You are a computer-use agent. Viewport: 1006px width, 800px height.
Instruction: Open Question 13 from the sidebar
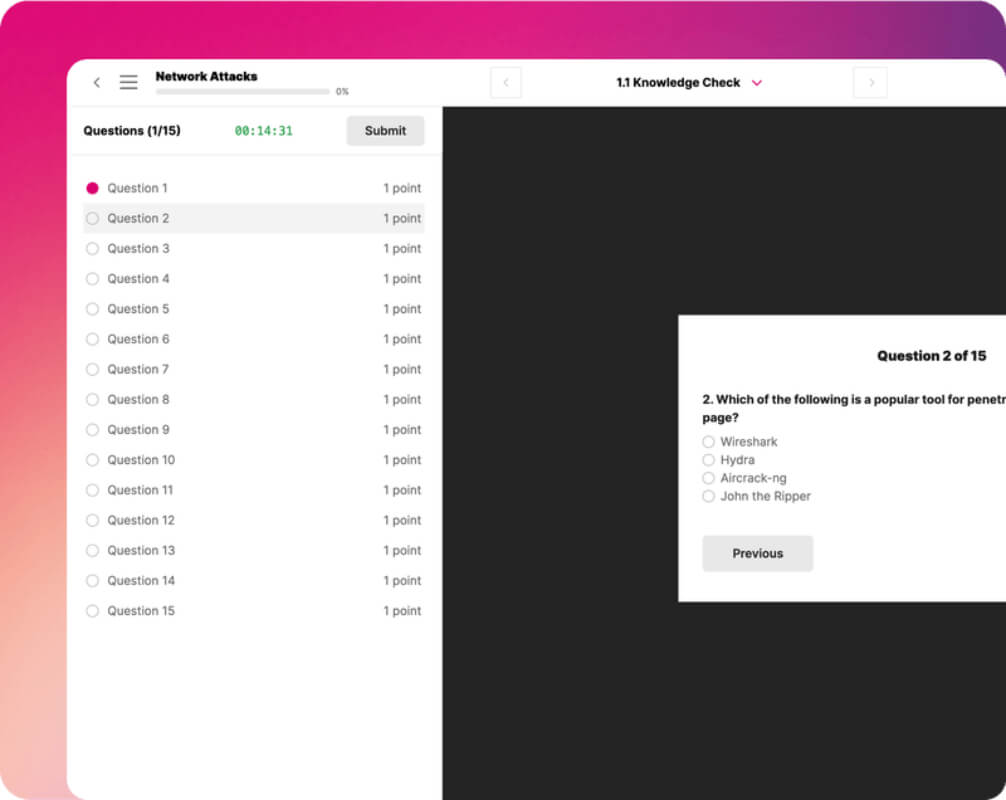[x=253, y=550]
